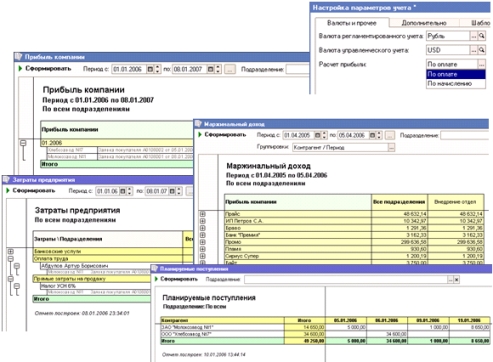The height and width of the screenshot is (362, 493).
Task: Click the spinner arrows beside date 01.04.2005
Action: [325, 135]
